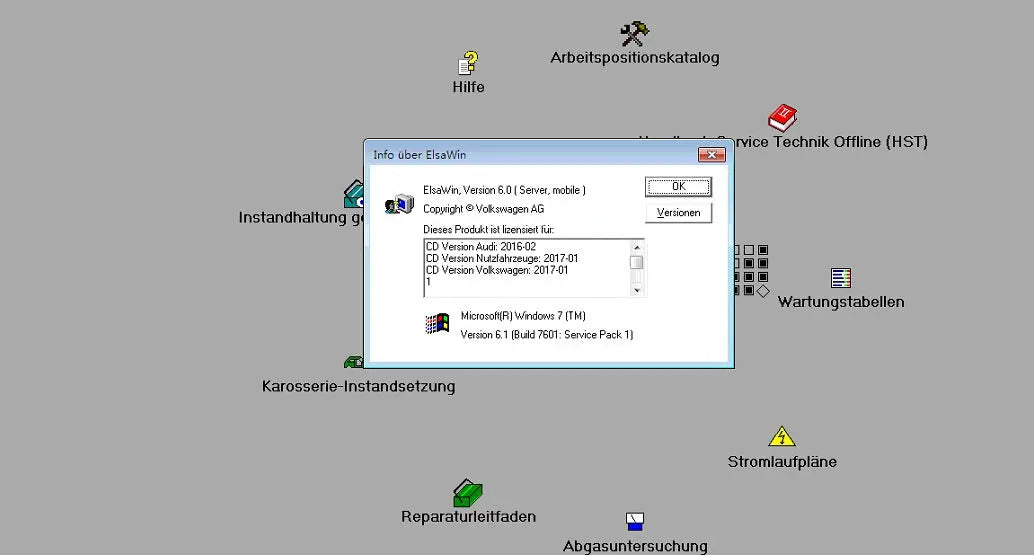This screenshot has height=555, width=1034.
Task: Click the ElsaWin computer icon in dialog
Action: click(x=398, y=203)
